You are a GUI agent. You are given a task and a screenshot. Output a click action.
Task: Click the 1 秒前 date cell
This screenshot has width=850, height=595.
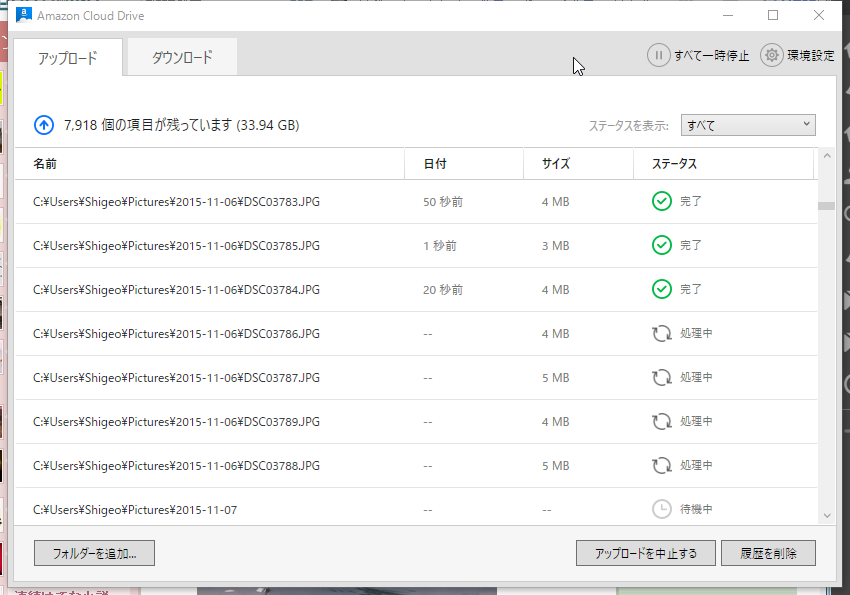[440, 246]
